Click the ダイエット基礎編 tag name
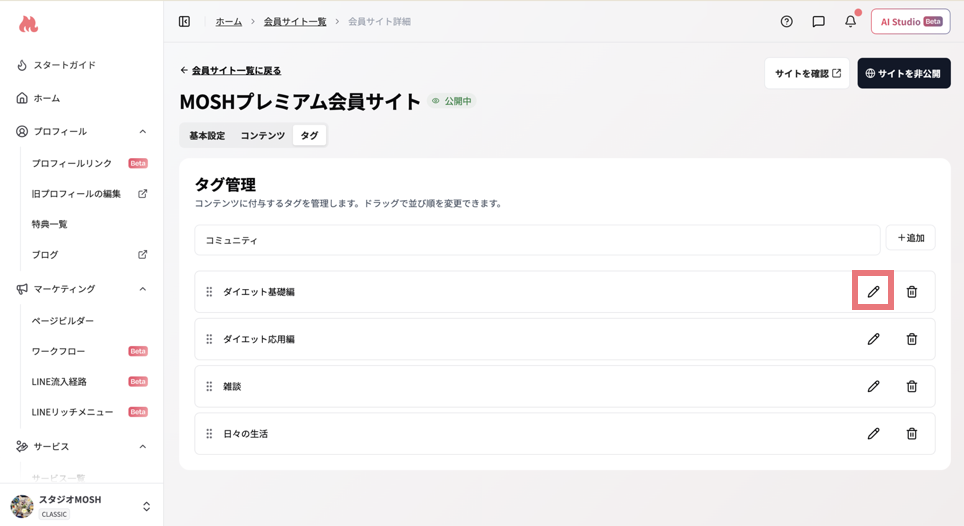Viewport: 964px width, 526px height. 259,292
